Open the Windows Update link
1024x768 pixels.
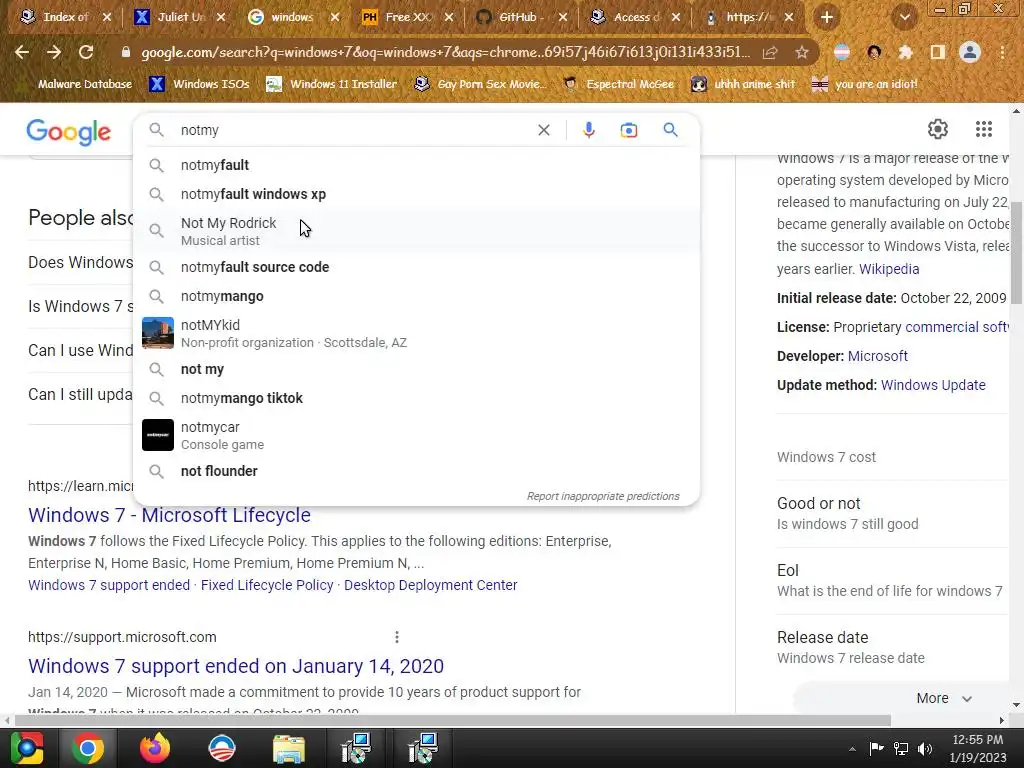(x=933, y=385)
